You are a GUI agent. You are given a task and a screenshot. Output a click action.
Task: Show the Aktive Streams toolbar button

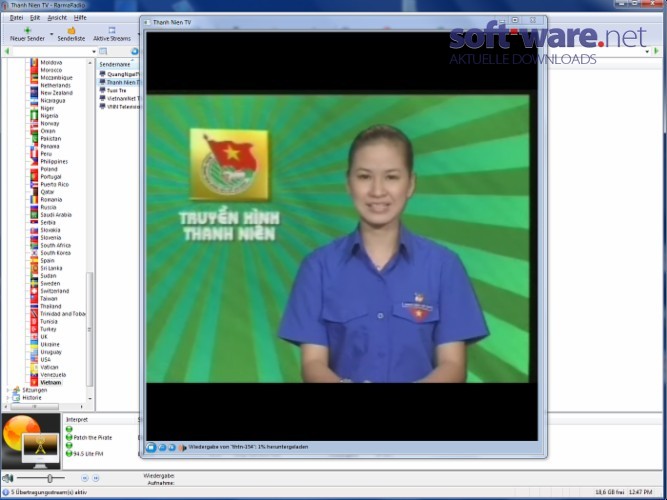pyautogui.click(x=112, y=34)
